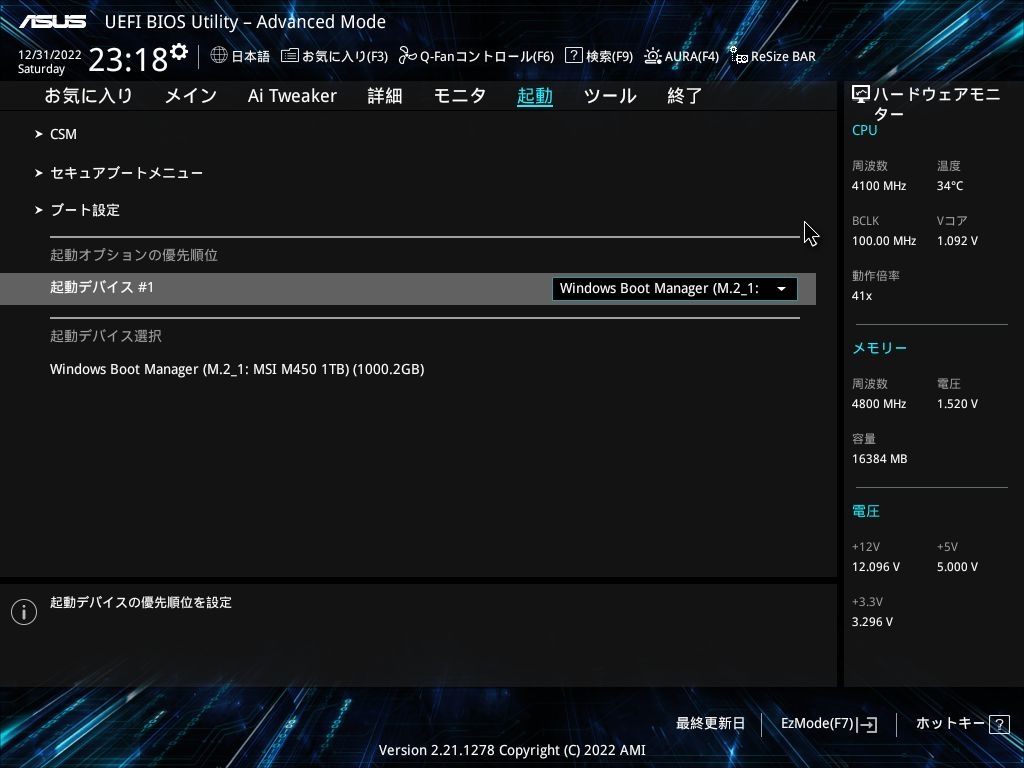Click the ReSize BAR label

[x=783, y=56]
